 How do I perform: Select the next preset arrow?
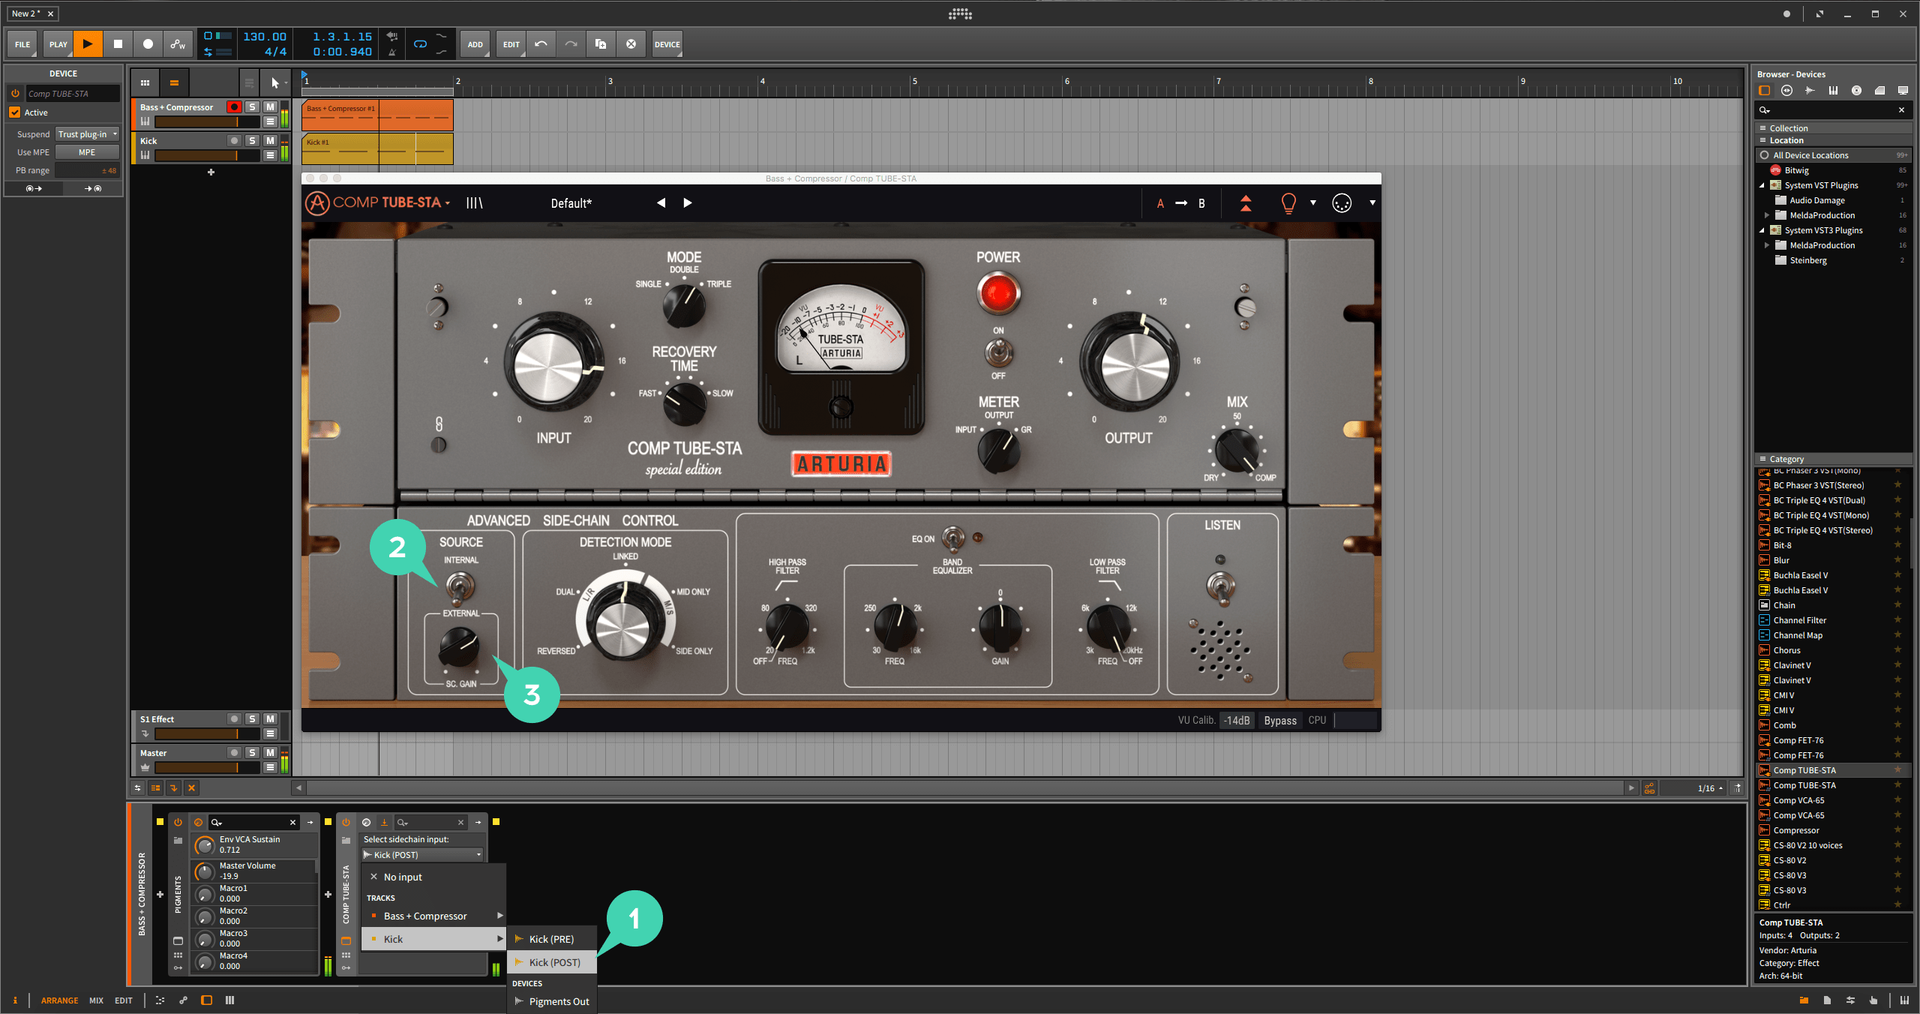(x=687, y=203)
